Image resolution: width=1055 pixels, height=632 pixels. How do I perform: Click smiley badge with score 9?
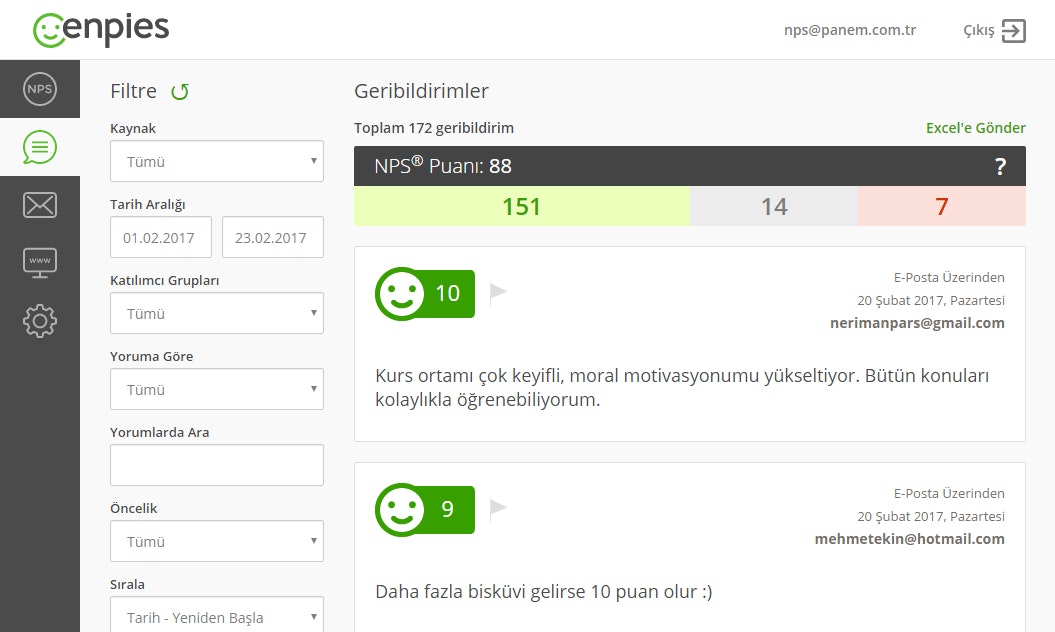[425, 510]
